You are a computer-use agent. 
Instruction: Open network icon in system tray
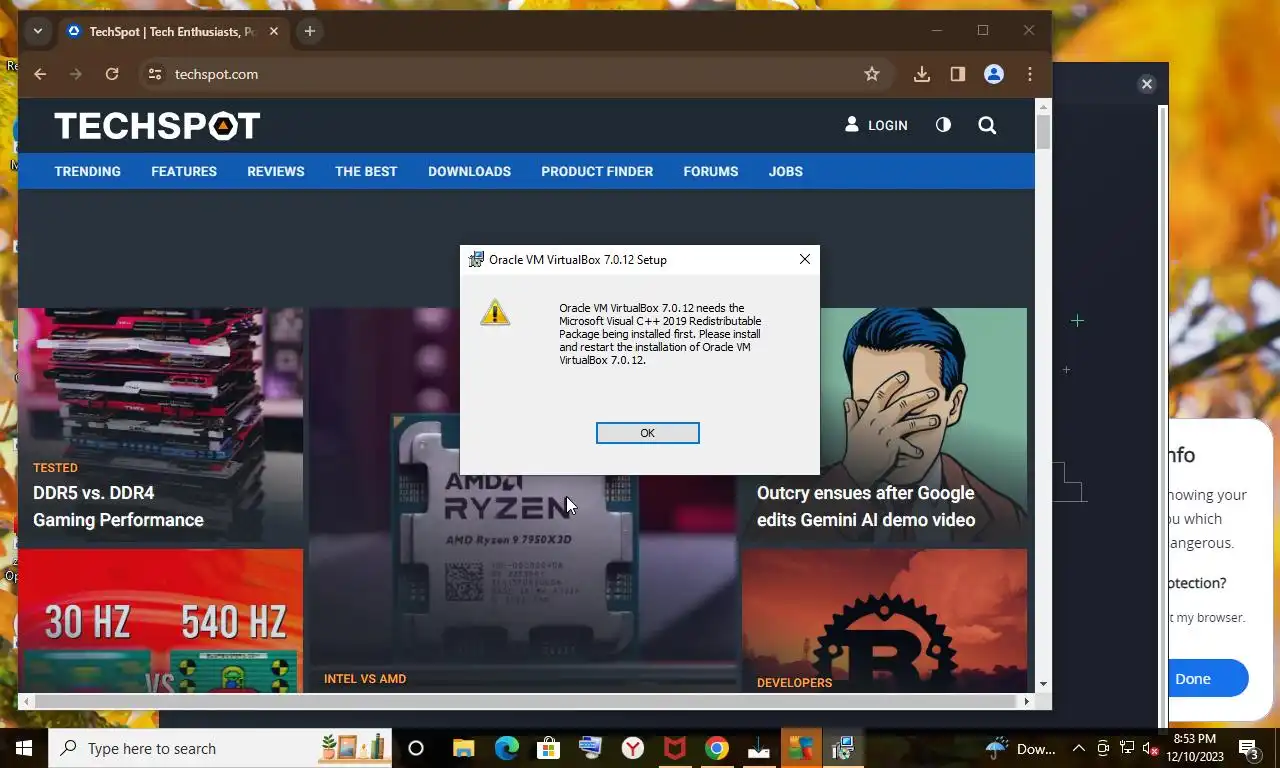[1127, 748]
